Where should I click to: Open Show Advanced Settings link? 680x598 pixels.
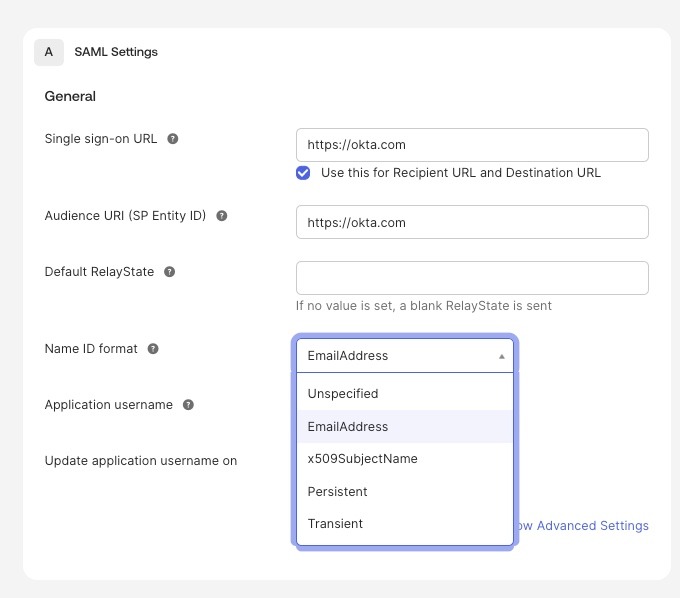tap(582, 526)
